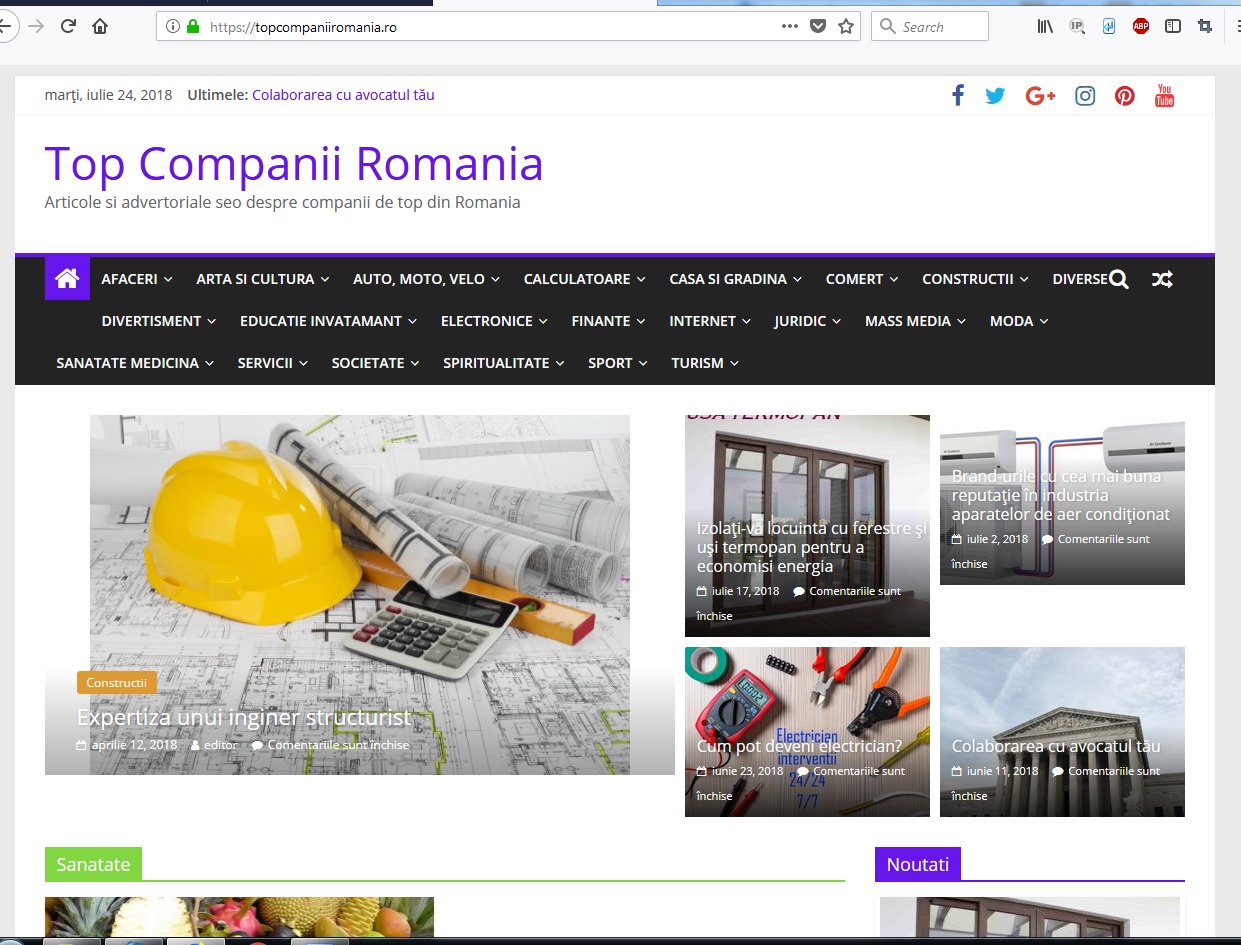
Task: Click the Google Plus social icon
Action: (x=1040, y=96)
